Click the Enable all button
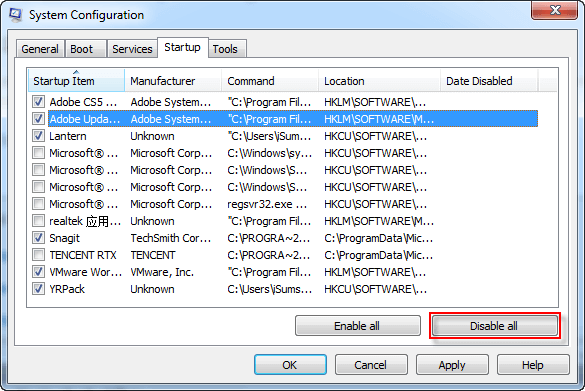 [357, 326]
